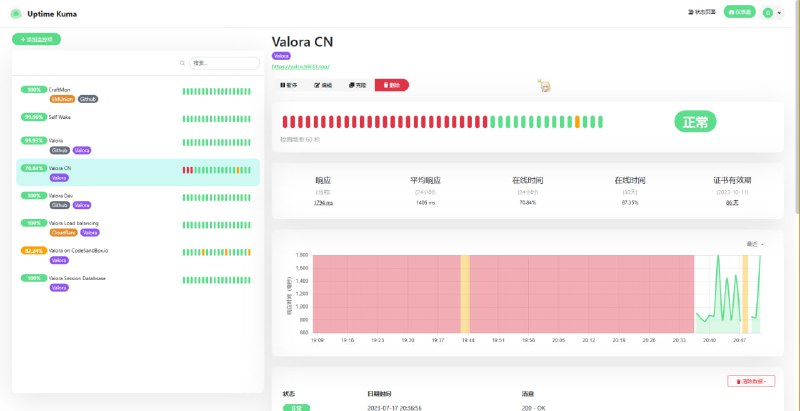
Task: Click the small cartoon character image
Action: (x=544, y=86)
